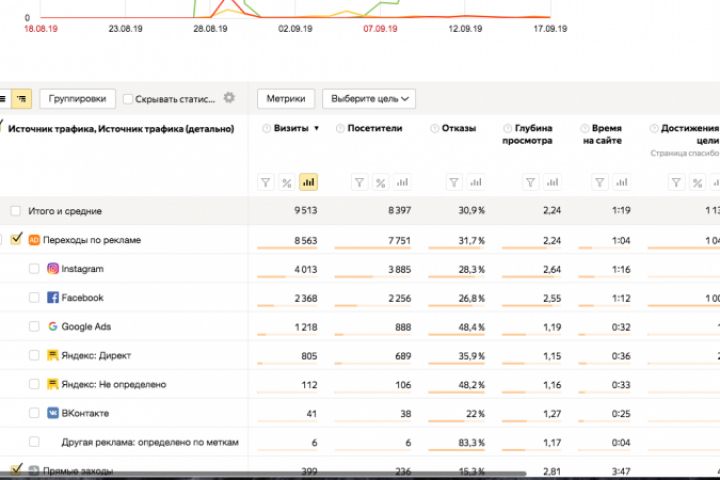
Task: Enable the Скрывать статистику checkbox
Action: 128,99
